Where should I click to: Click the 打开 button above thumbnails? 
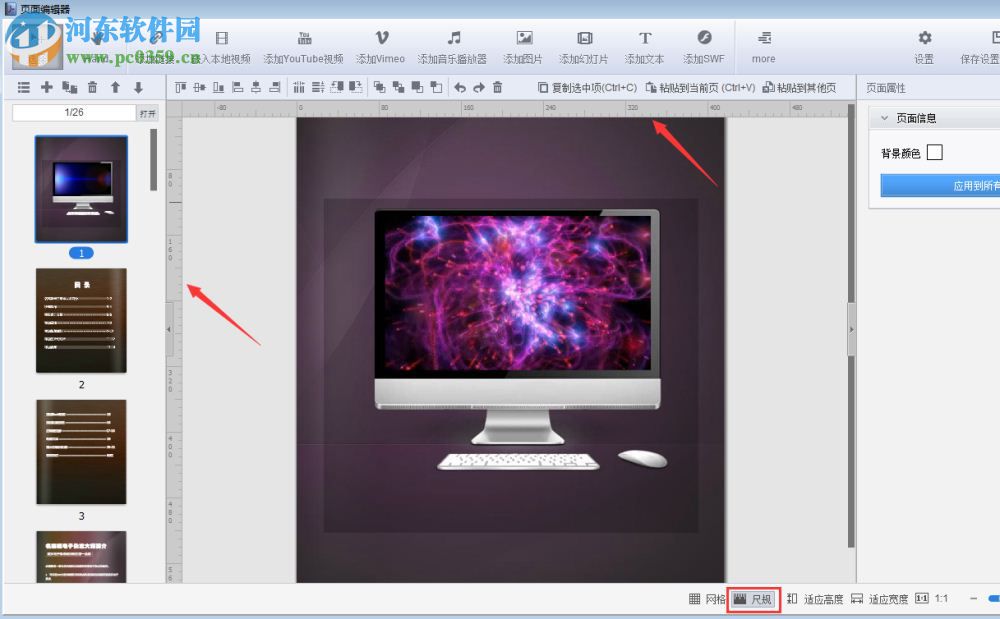pos(148,112)
